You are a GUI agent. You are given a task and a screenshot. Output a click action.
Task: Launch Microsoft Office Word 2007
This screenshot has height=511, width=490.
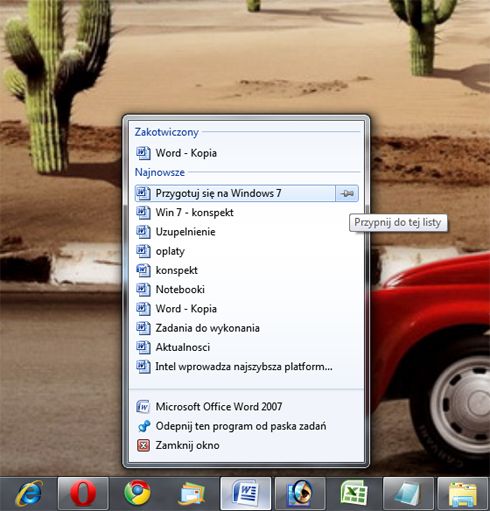(x=247, y=407)
